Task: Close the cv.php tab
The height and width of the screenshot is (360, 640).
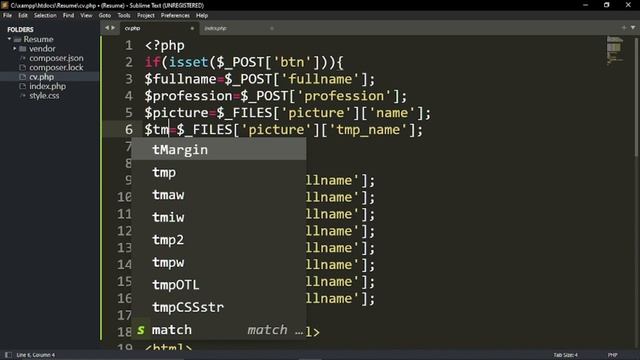Action: click(x=192, y=29)
